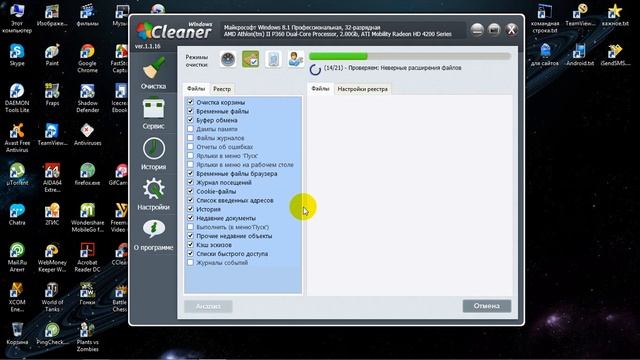
Task: Enable Ярлыки в меню Пуск checkbox
Action: [x=191, y=156]
